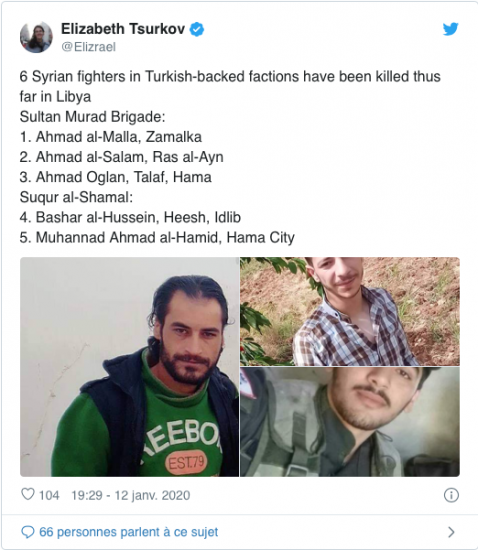
Task: Click the speech bubble reply icon
Action: coord(28,532)
